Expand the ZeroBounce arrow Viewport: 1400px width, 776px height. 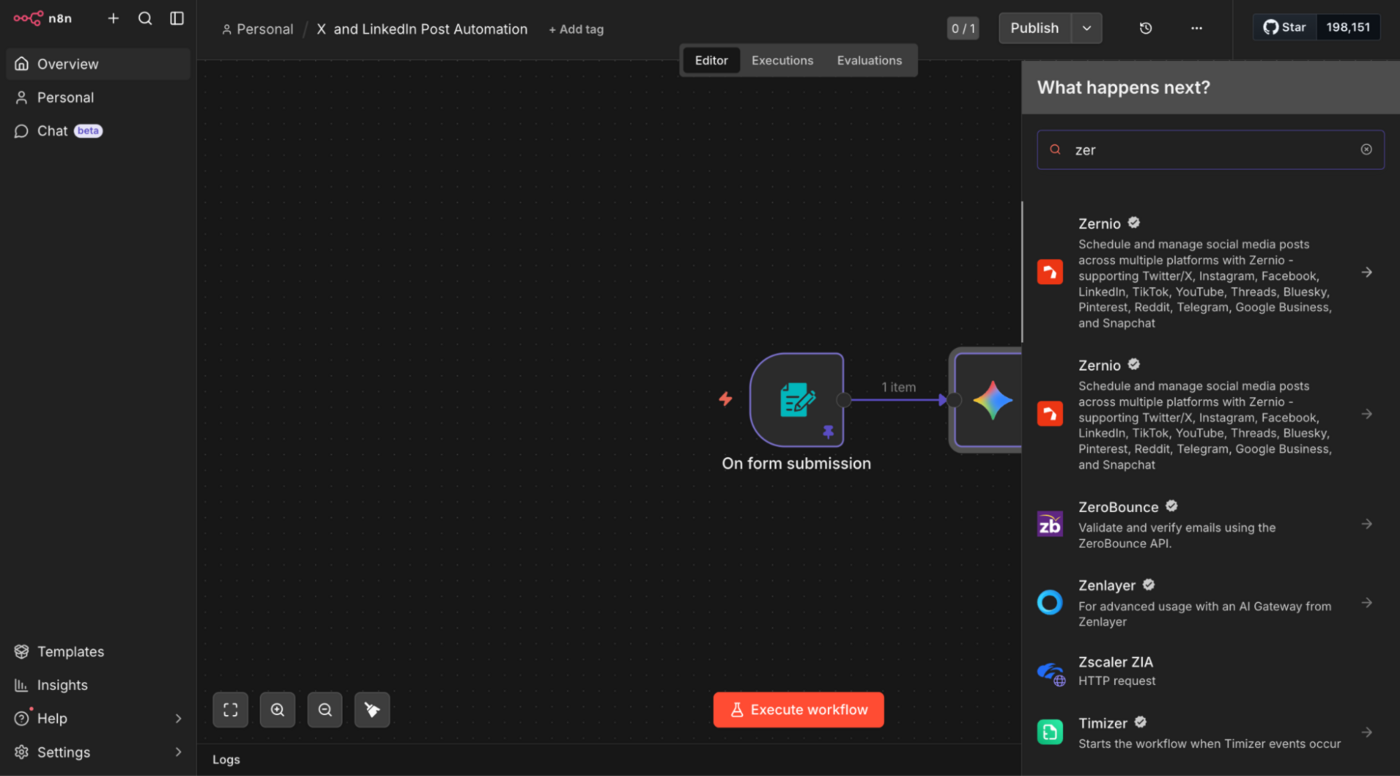coord(1367,524)
